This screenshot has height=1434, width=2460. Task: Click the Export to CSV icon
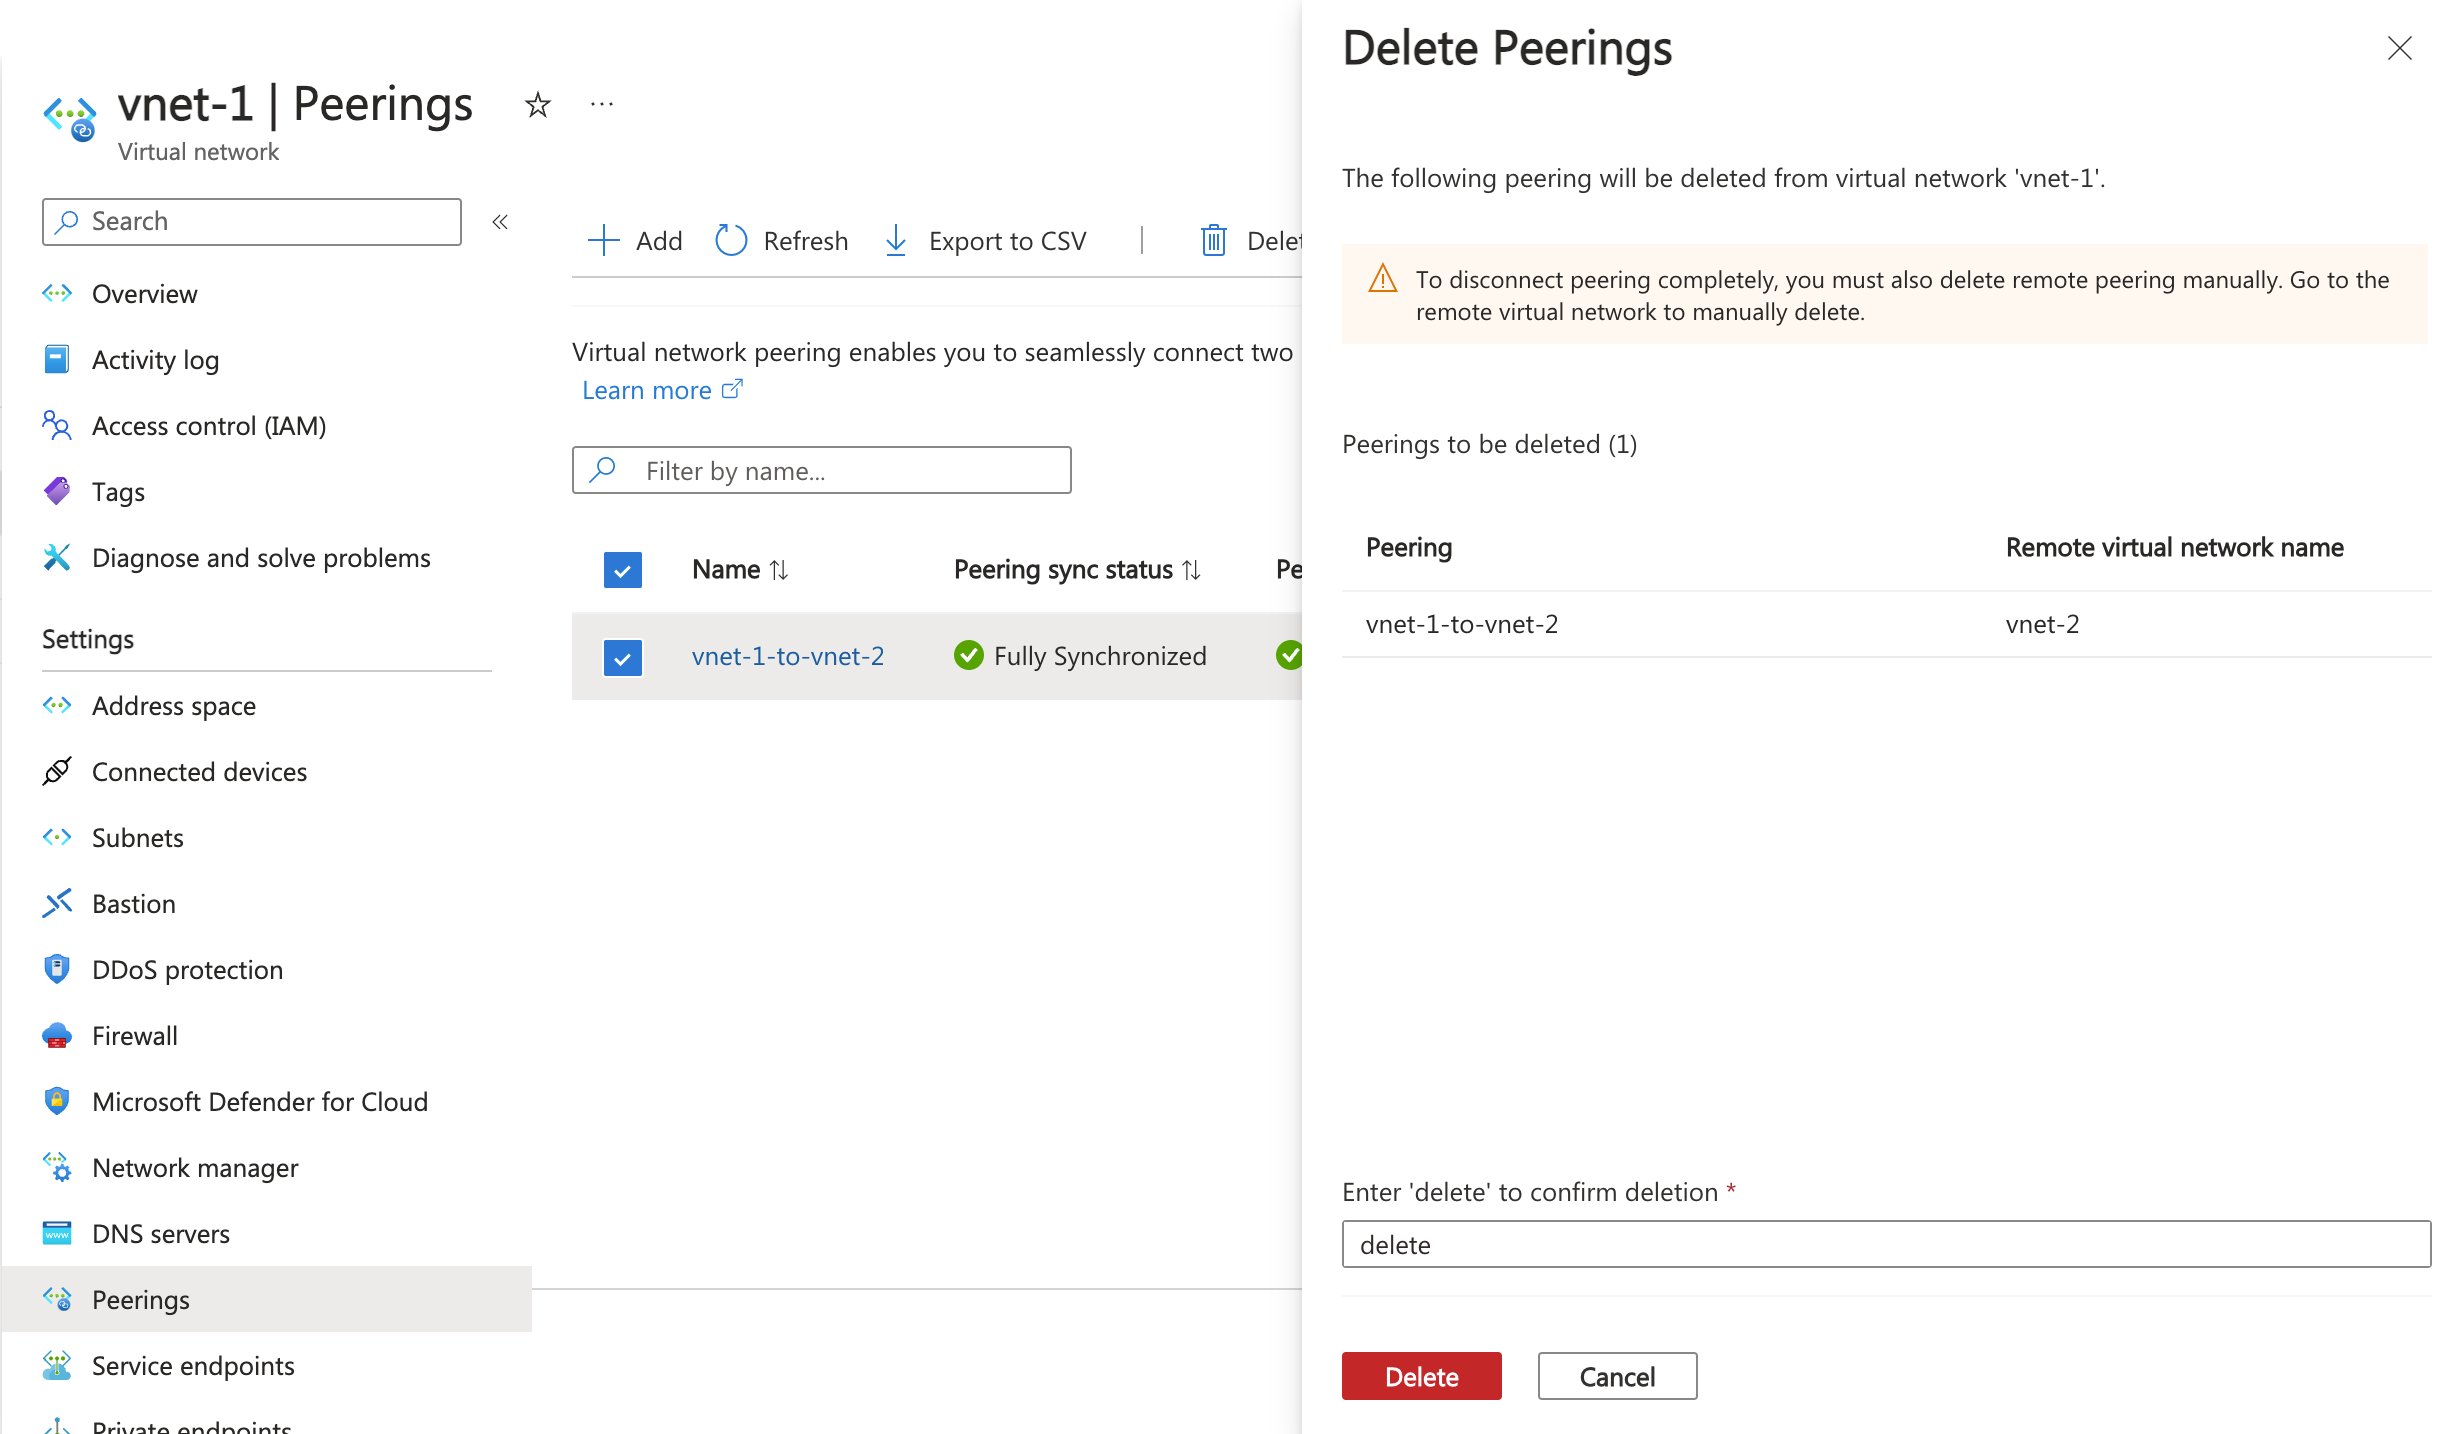tap(895, 239)
